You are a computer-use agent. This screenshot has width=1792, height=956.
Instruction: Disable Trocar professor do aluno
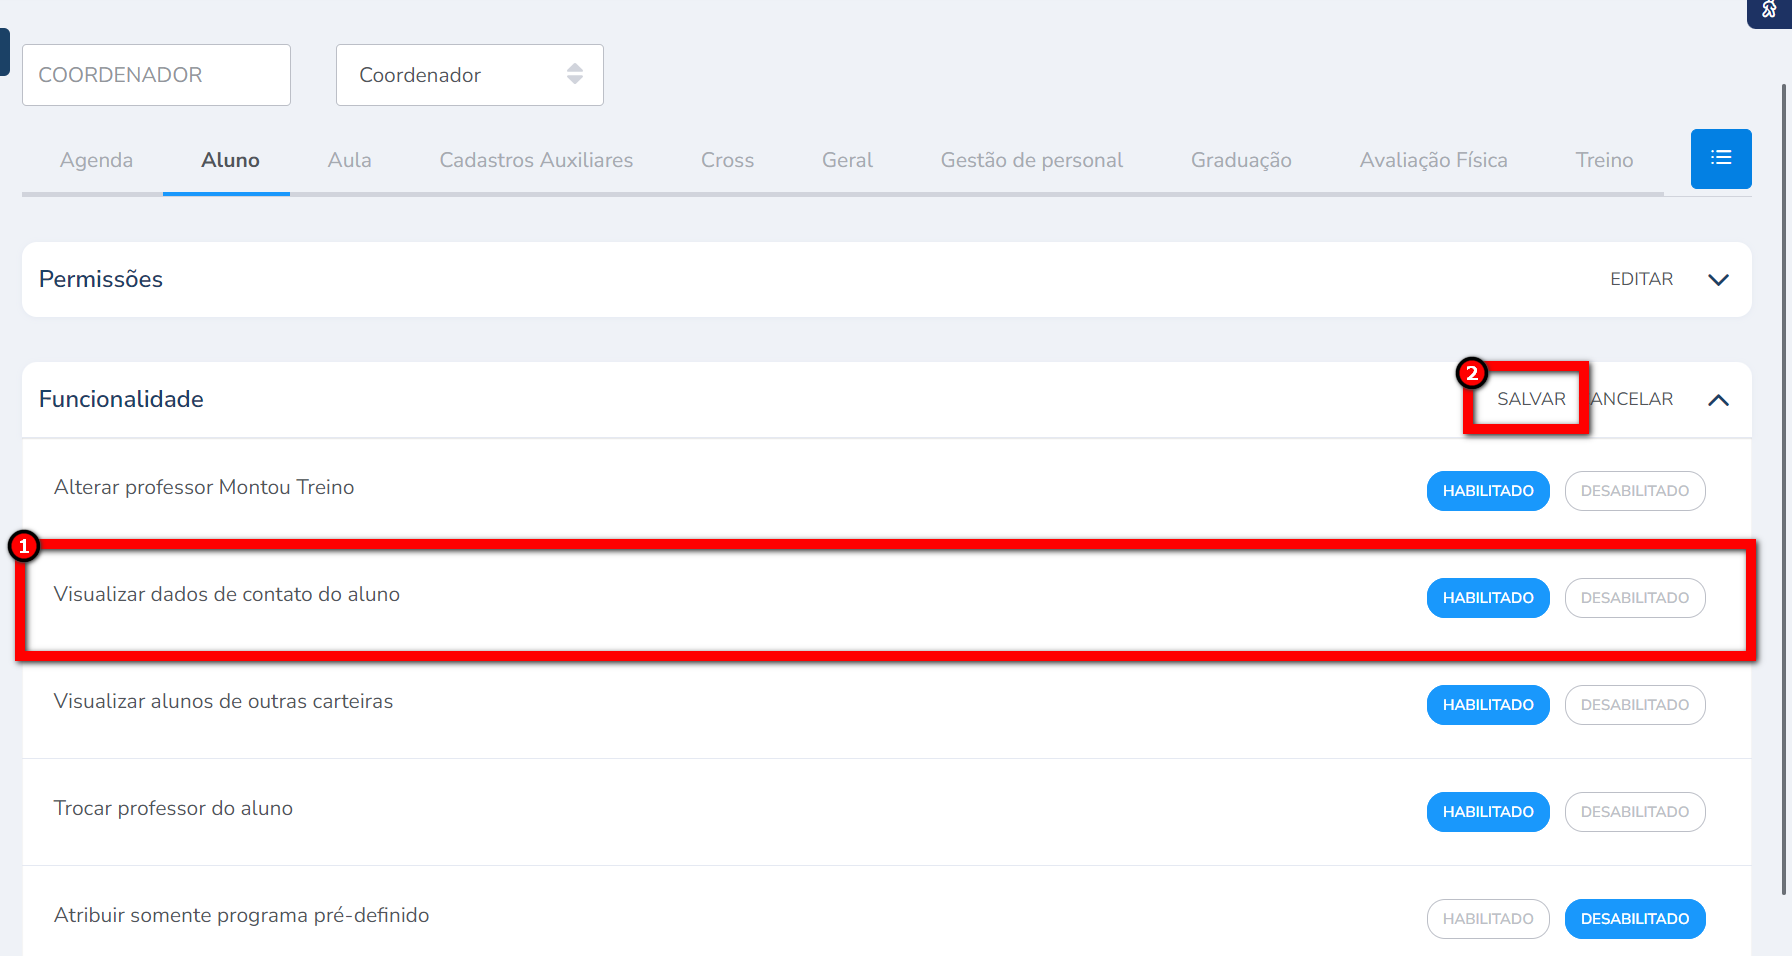(1634, 812)
